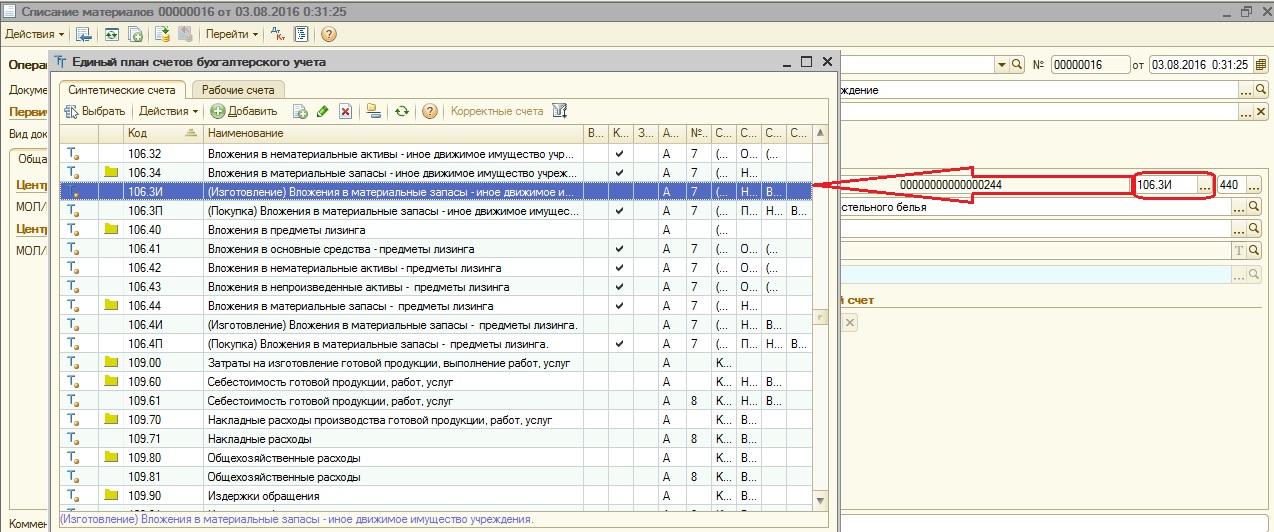This screenshot has width=1274, height=532.
Task: Click the T icon in the right panel
Action: [x=1238, y=252]
